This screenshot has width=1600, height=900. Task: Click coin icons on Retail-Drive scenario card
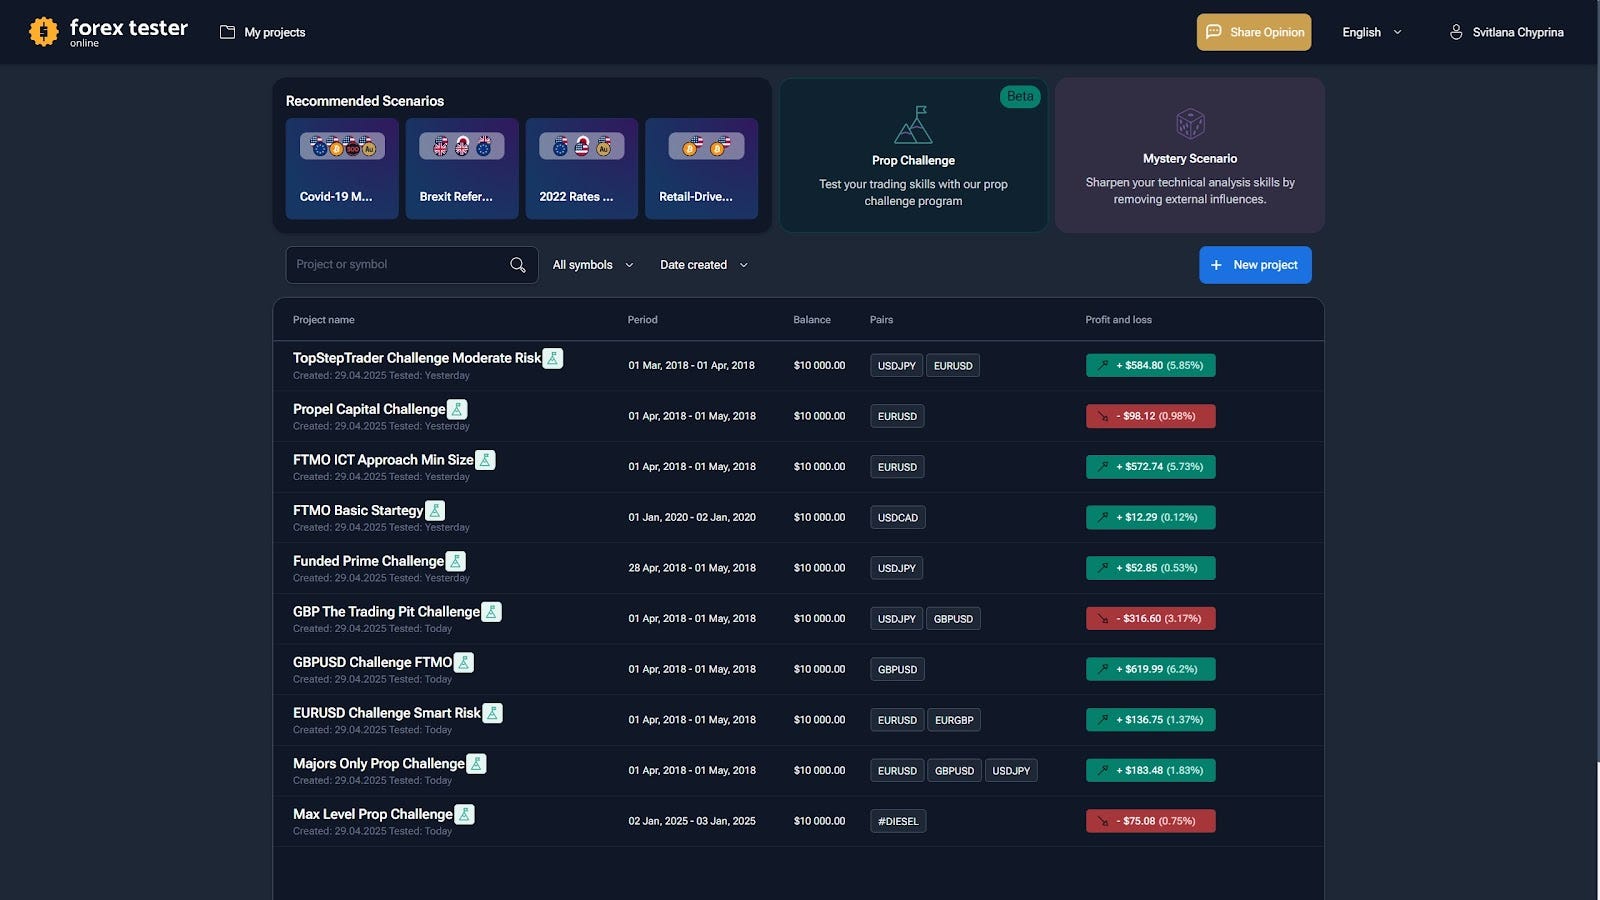point(706,146)
